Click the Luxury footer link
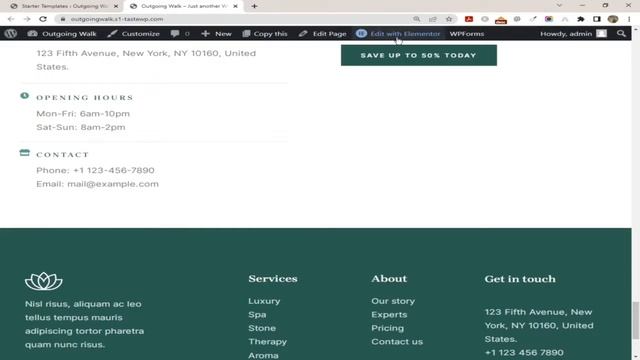This screenshot has height=360, width=640. 264,301
